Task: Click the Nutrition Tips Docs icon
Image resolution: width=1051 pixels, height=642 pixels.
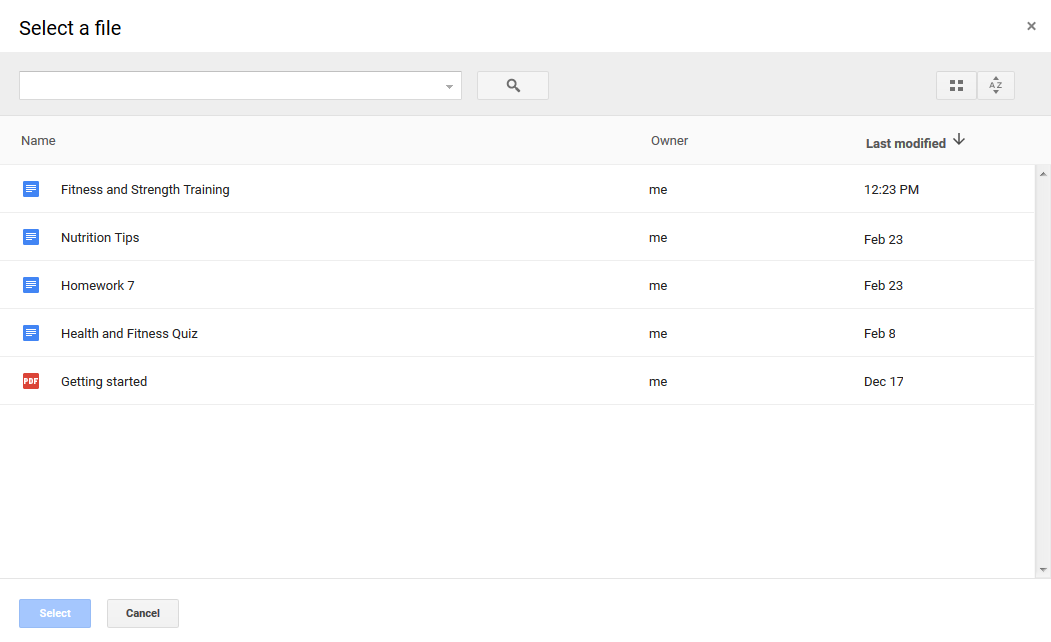Action: click(30, 237)
